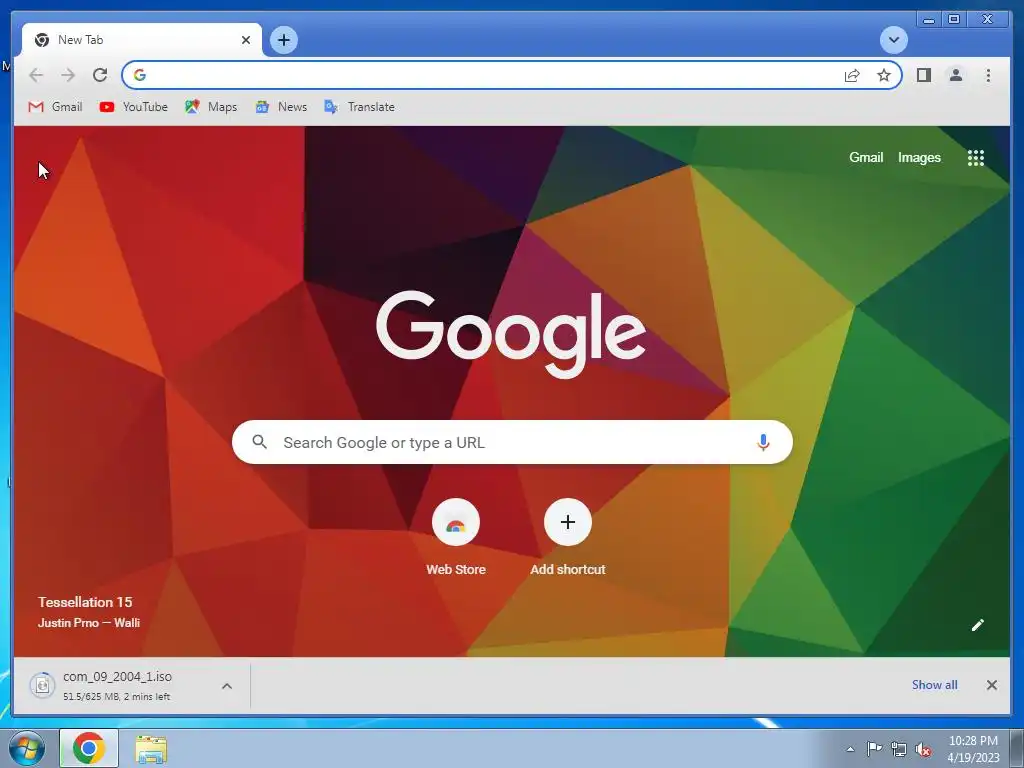Open the side panel icon

pyautogui.click(x=923, y=75)
